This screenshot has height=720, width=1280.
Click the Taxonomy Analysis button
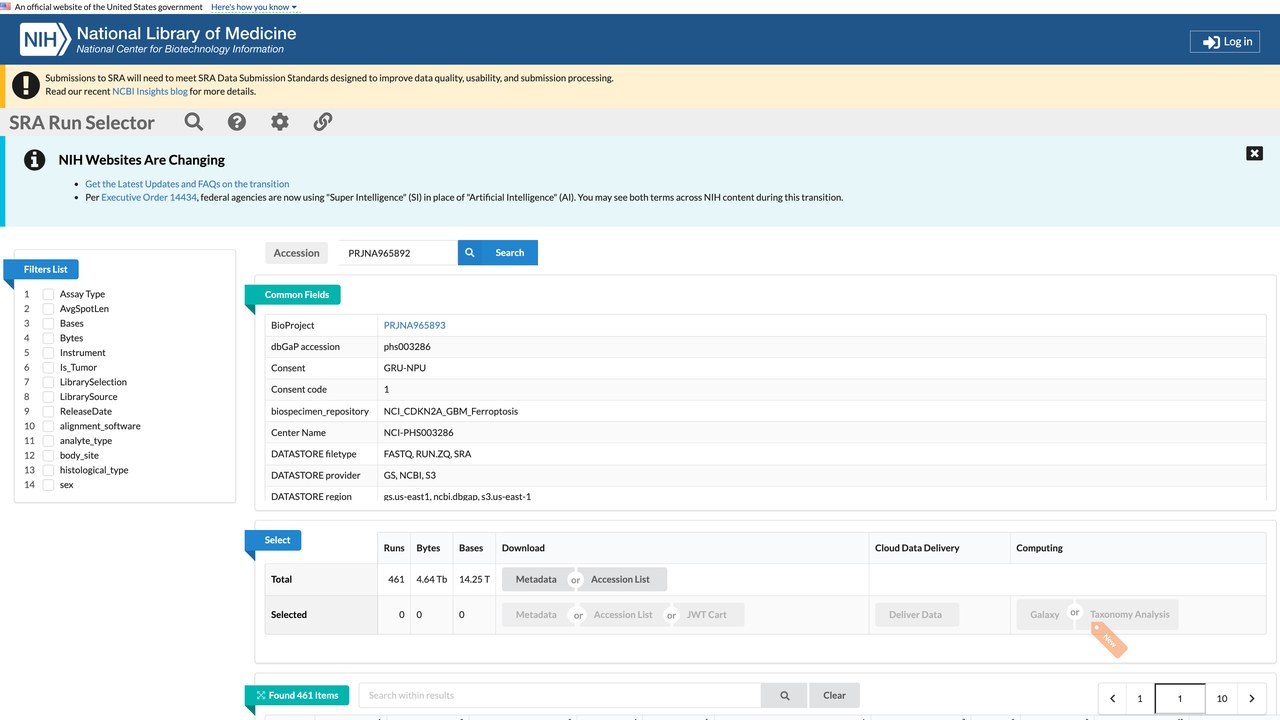coord(1129,615)
